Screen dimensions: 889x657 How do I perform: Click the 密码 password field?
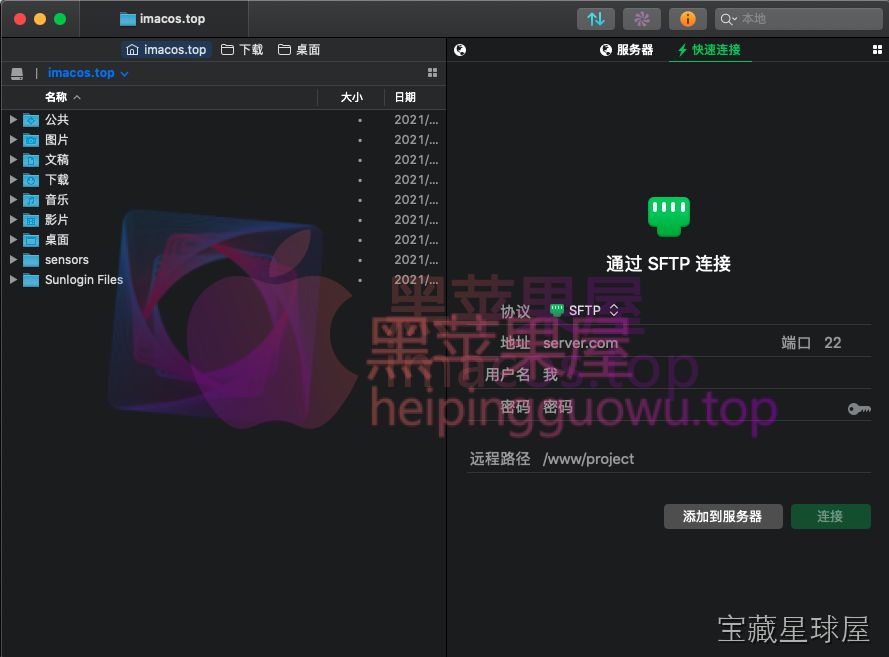[x=692, y=407]
